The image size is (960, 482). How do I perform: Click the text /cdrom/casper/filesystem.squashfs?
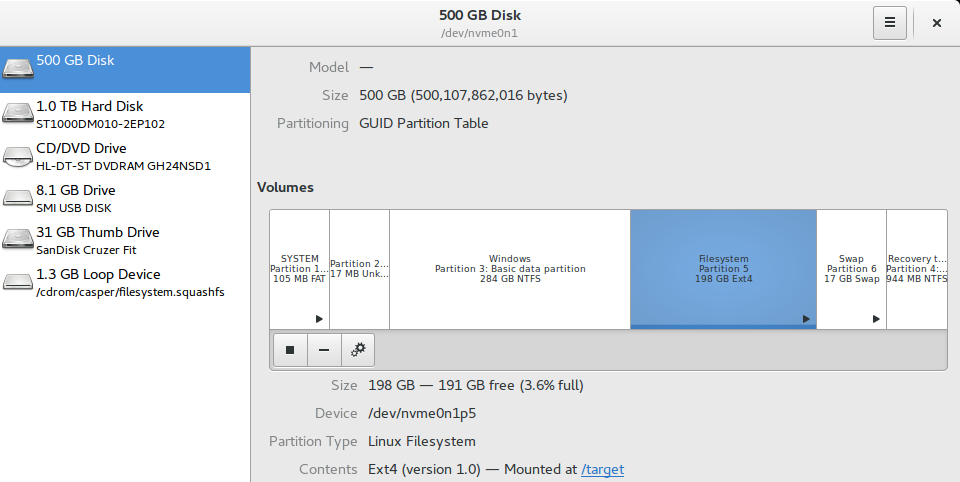pos(130,292)
